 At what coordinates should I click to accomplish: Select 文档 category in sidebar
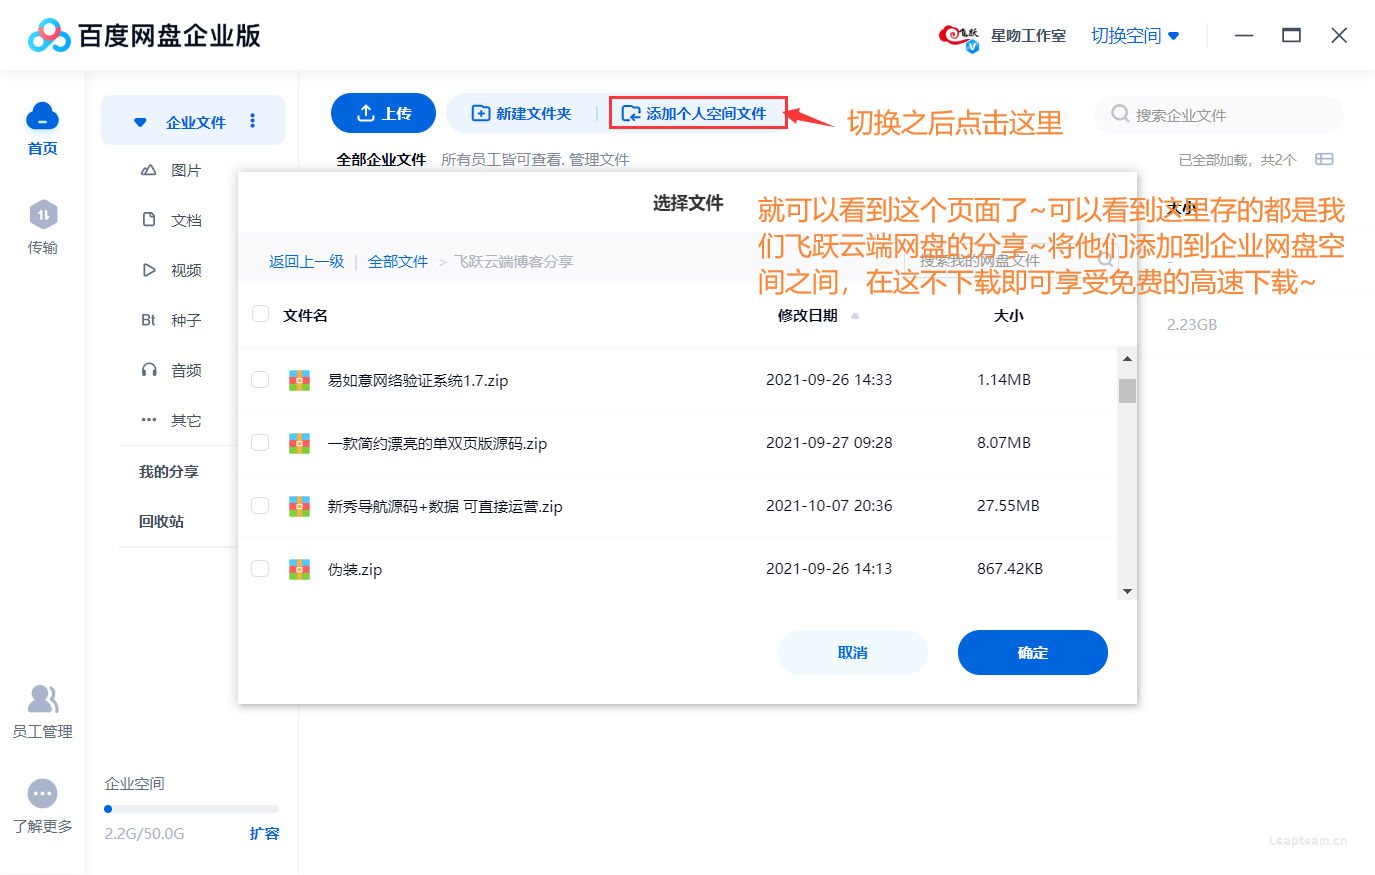click(x=186, y=220)
